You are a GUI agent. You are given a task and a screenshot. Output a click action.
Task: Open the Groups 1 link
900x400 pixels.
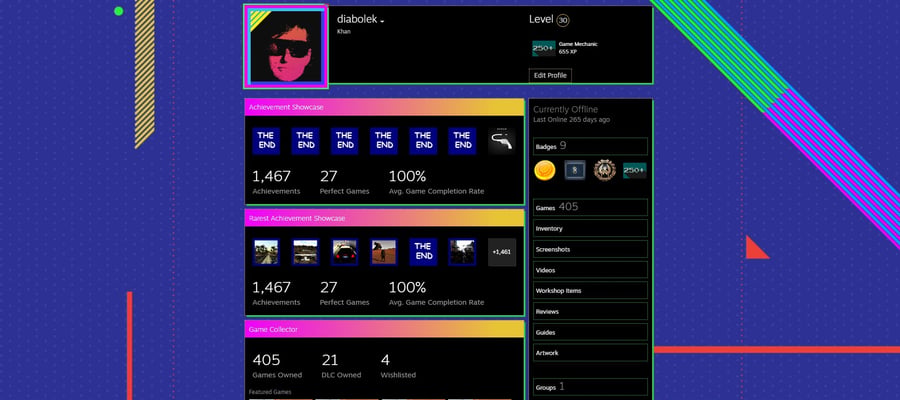coord(590,387)
